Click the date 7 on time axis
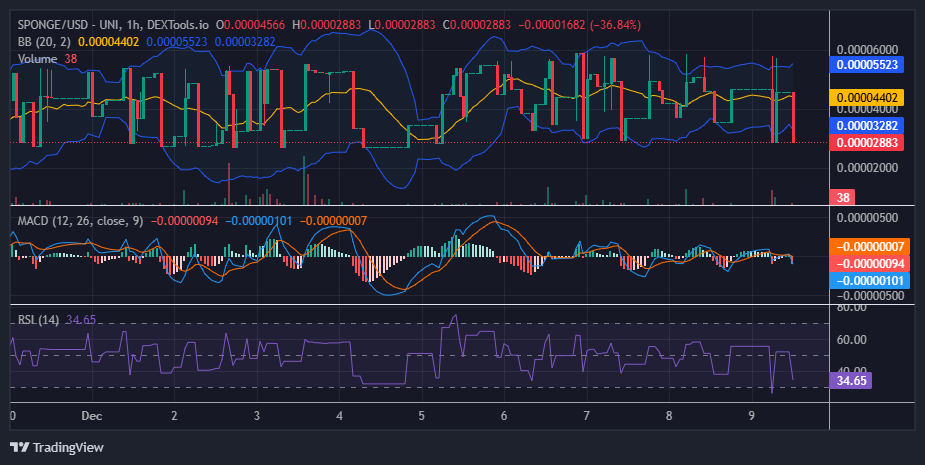 [x=586, y=416]
